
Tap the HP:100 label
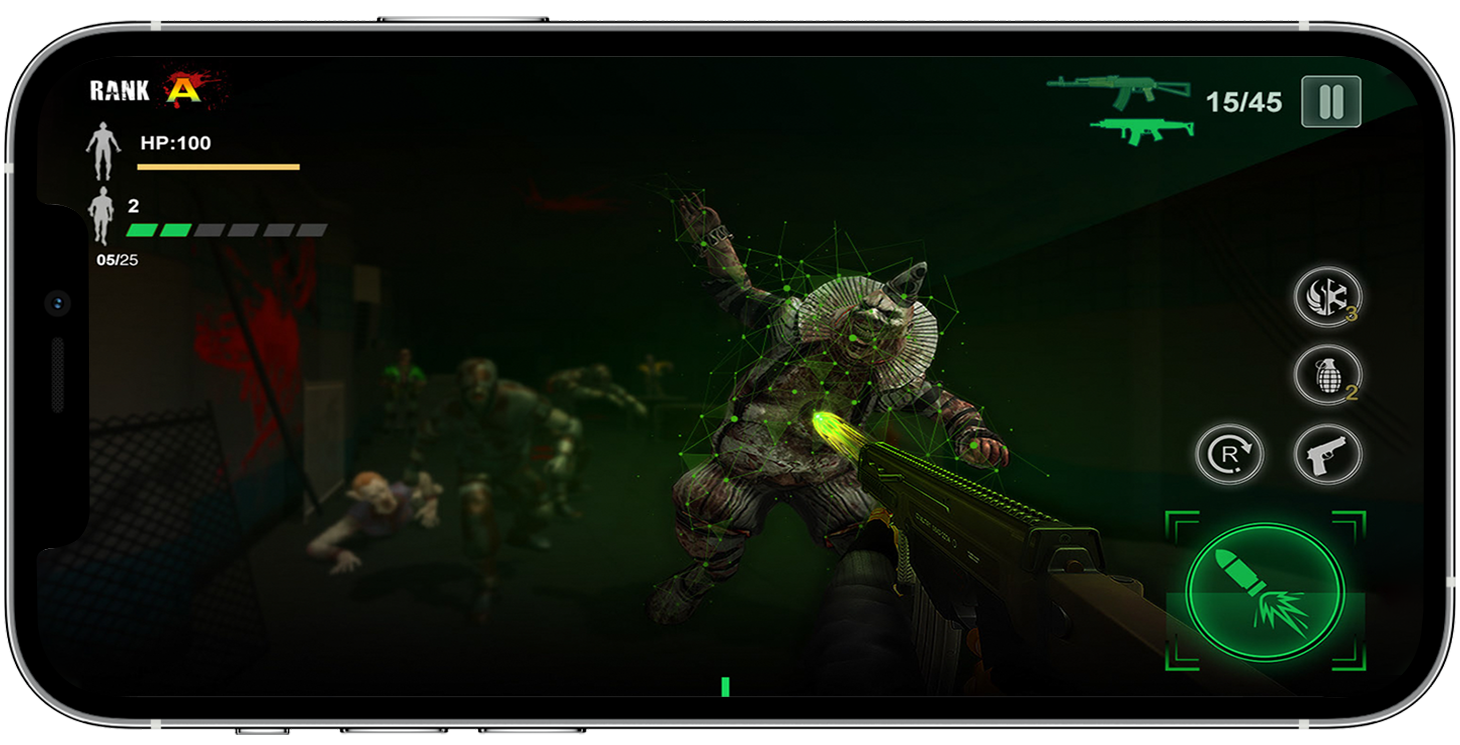[x=176, y=143]
